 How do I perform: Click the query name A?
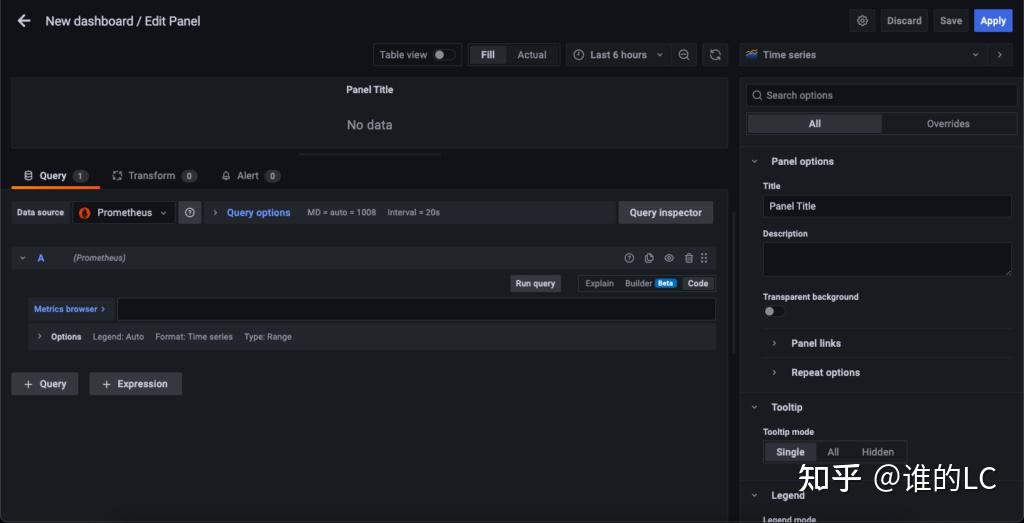pos(40,258)
